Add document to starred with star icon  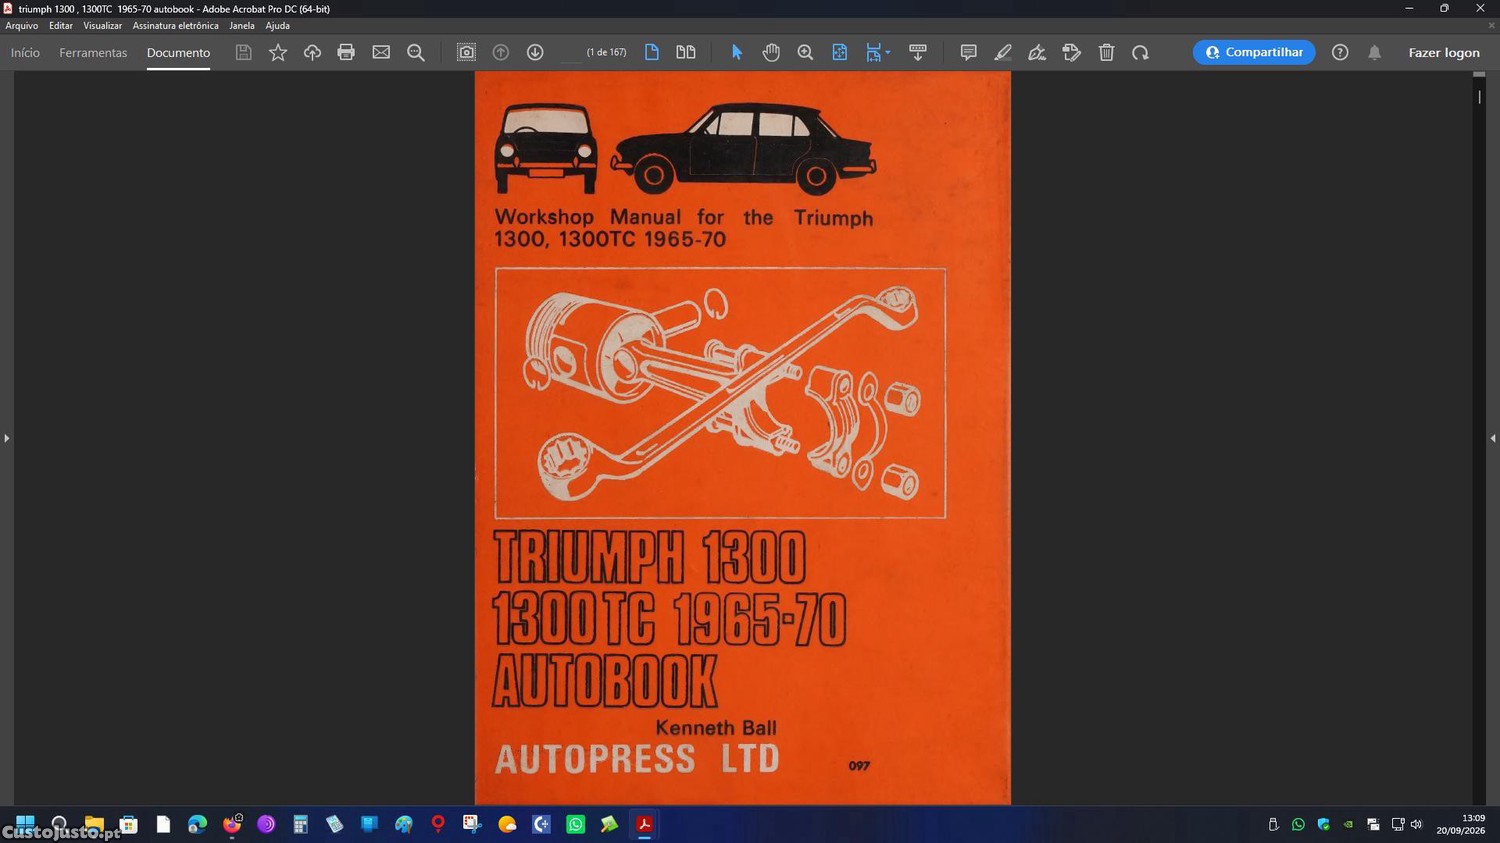pos(278,52)
